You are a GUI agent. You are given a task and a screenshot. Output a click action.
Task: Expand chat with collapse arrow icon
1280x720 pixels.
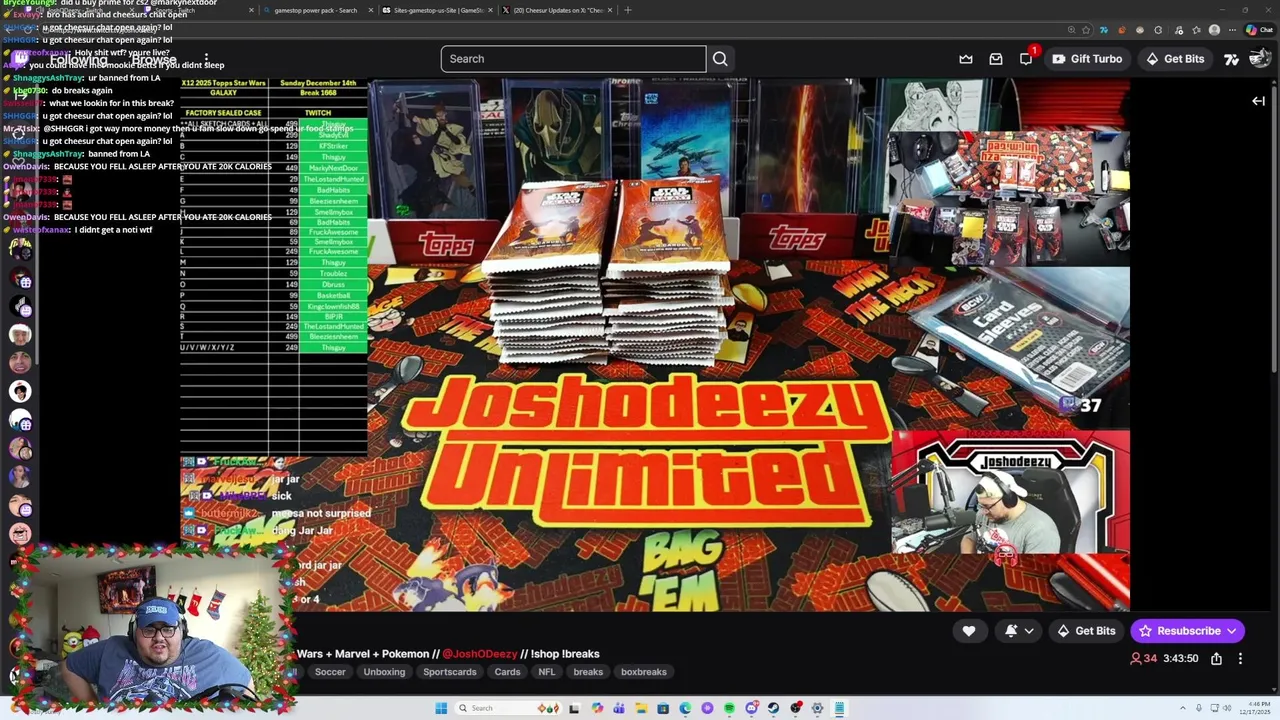(x=1258, y=101)
